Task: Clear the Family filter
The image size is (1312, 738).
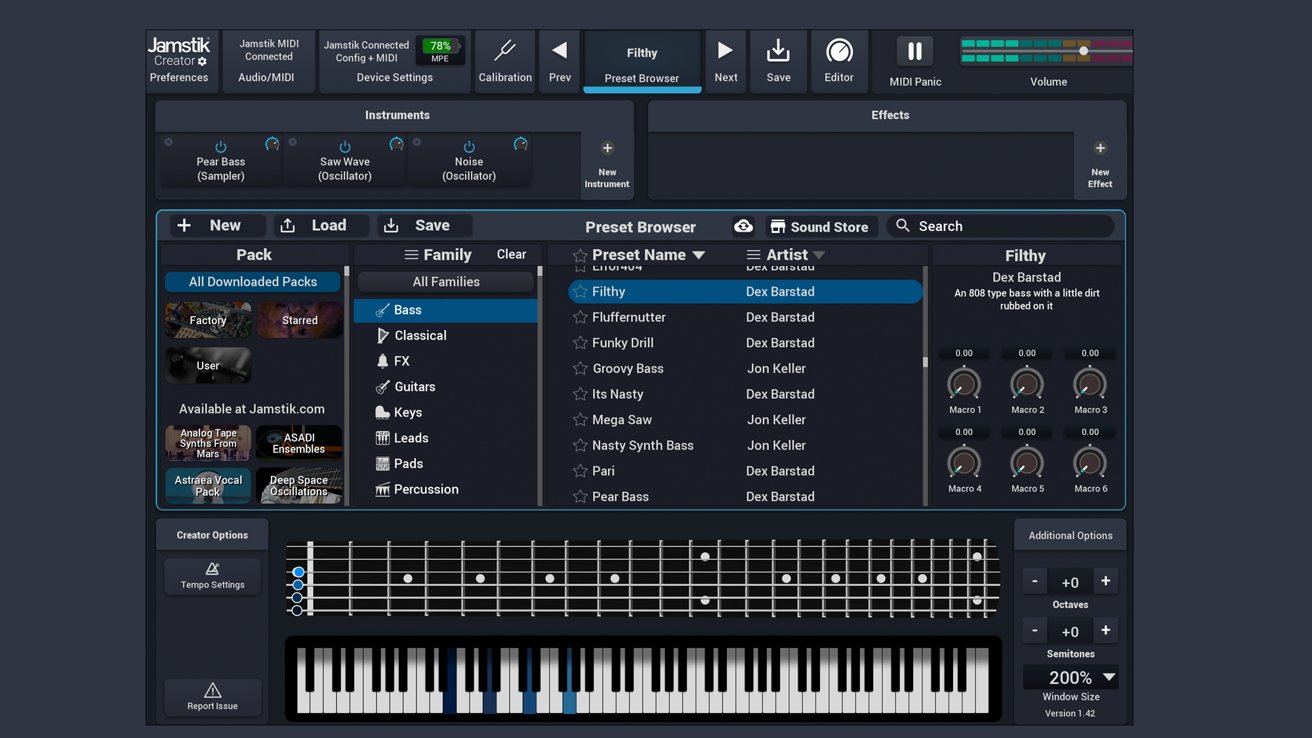Action: click(x=511, y=254)
